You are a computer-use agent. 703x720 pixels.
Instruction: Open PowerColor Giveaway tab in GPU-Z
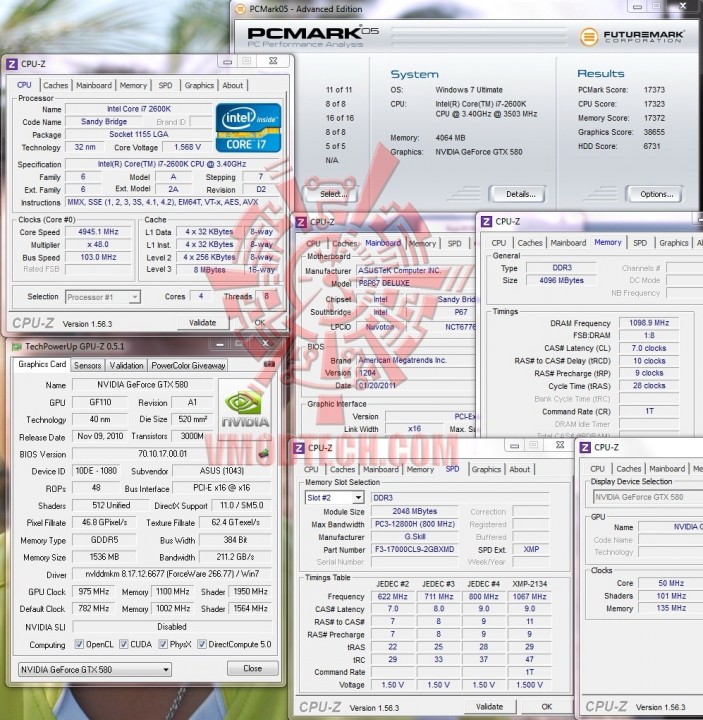(188, 366)
